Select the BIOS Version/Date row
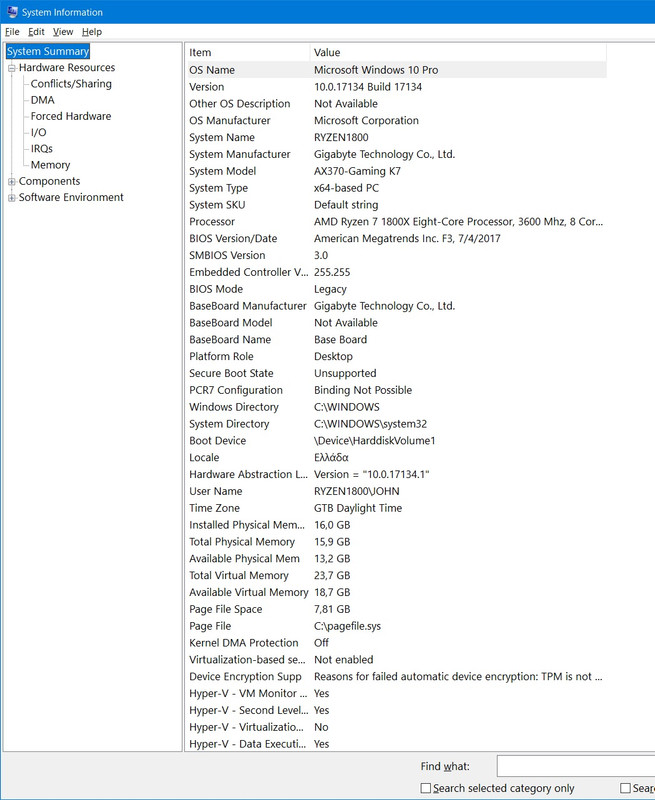655x800 pixels. (x=397, y=238)
